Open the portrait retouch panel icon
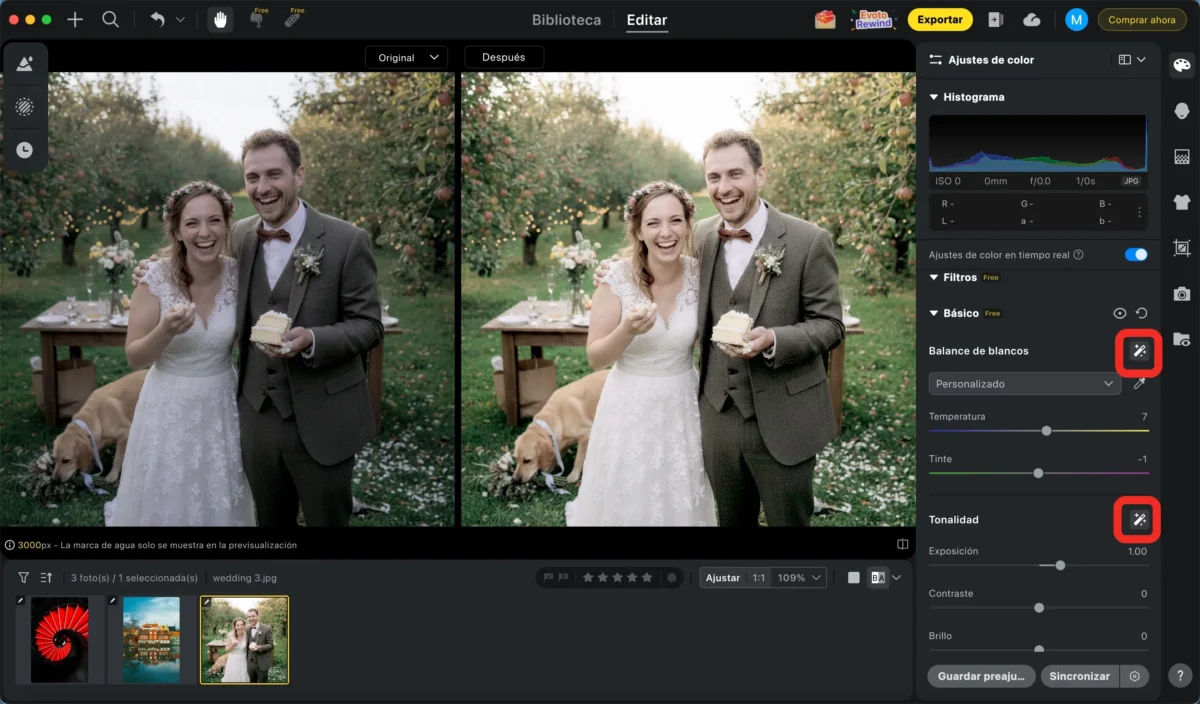The height and width of the screenshot is (704, 1200). coord(1181,111)
